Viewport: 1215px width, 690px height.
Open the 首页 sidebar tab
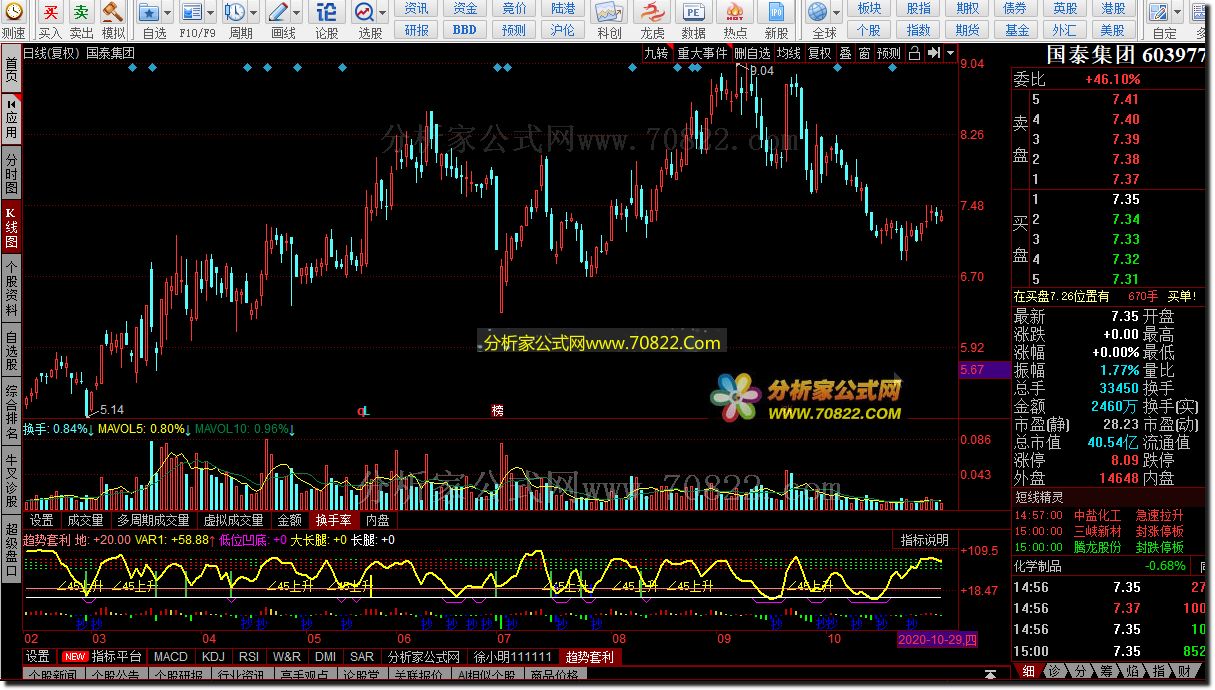(11, 70)
